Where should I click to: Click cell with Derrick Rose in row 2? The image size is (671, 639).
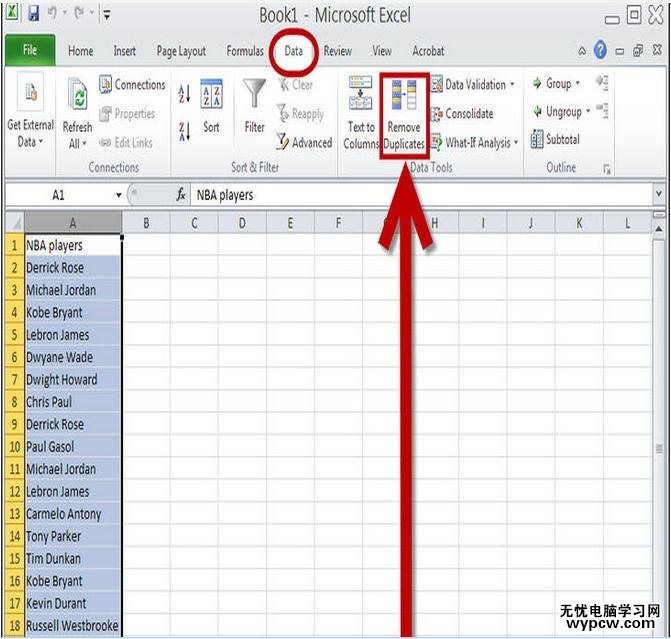pos(73,268)
